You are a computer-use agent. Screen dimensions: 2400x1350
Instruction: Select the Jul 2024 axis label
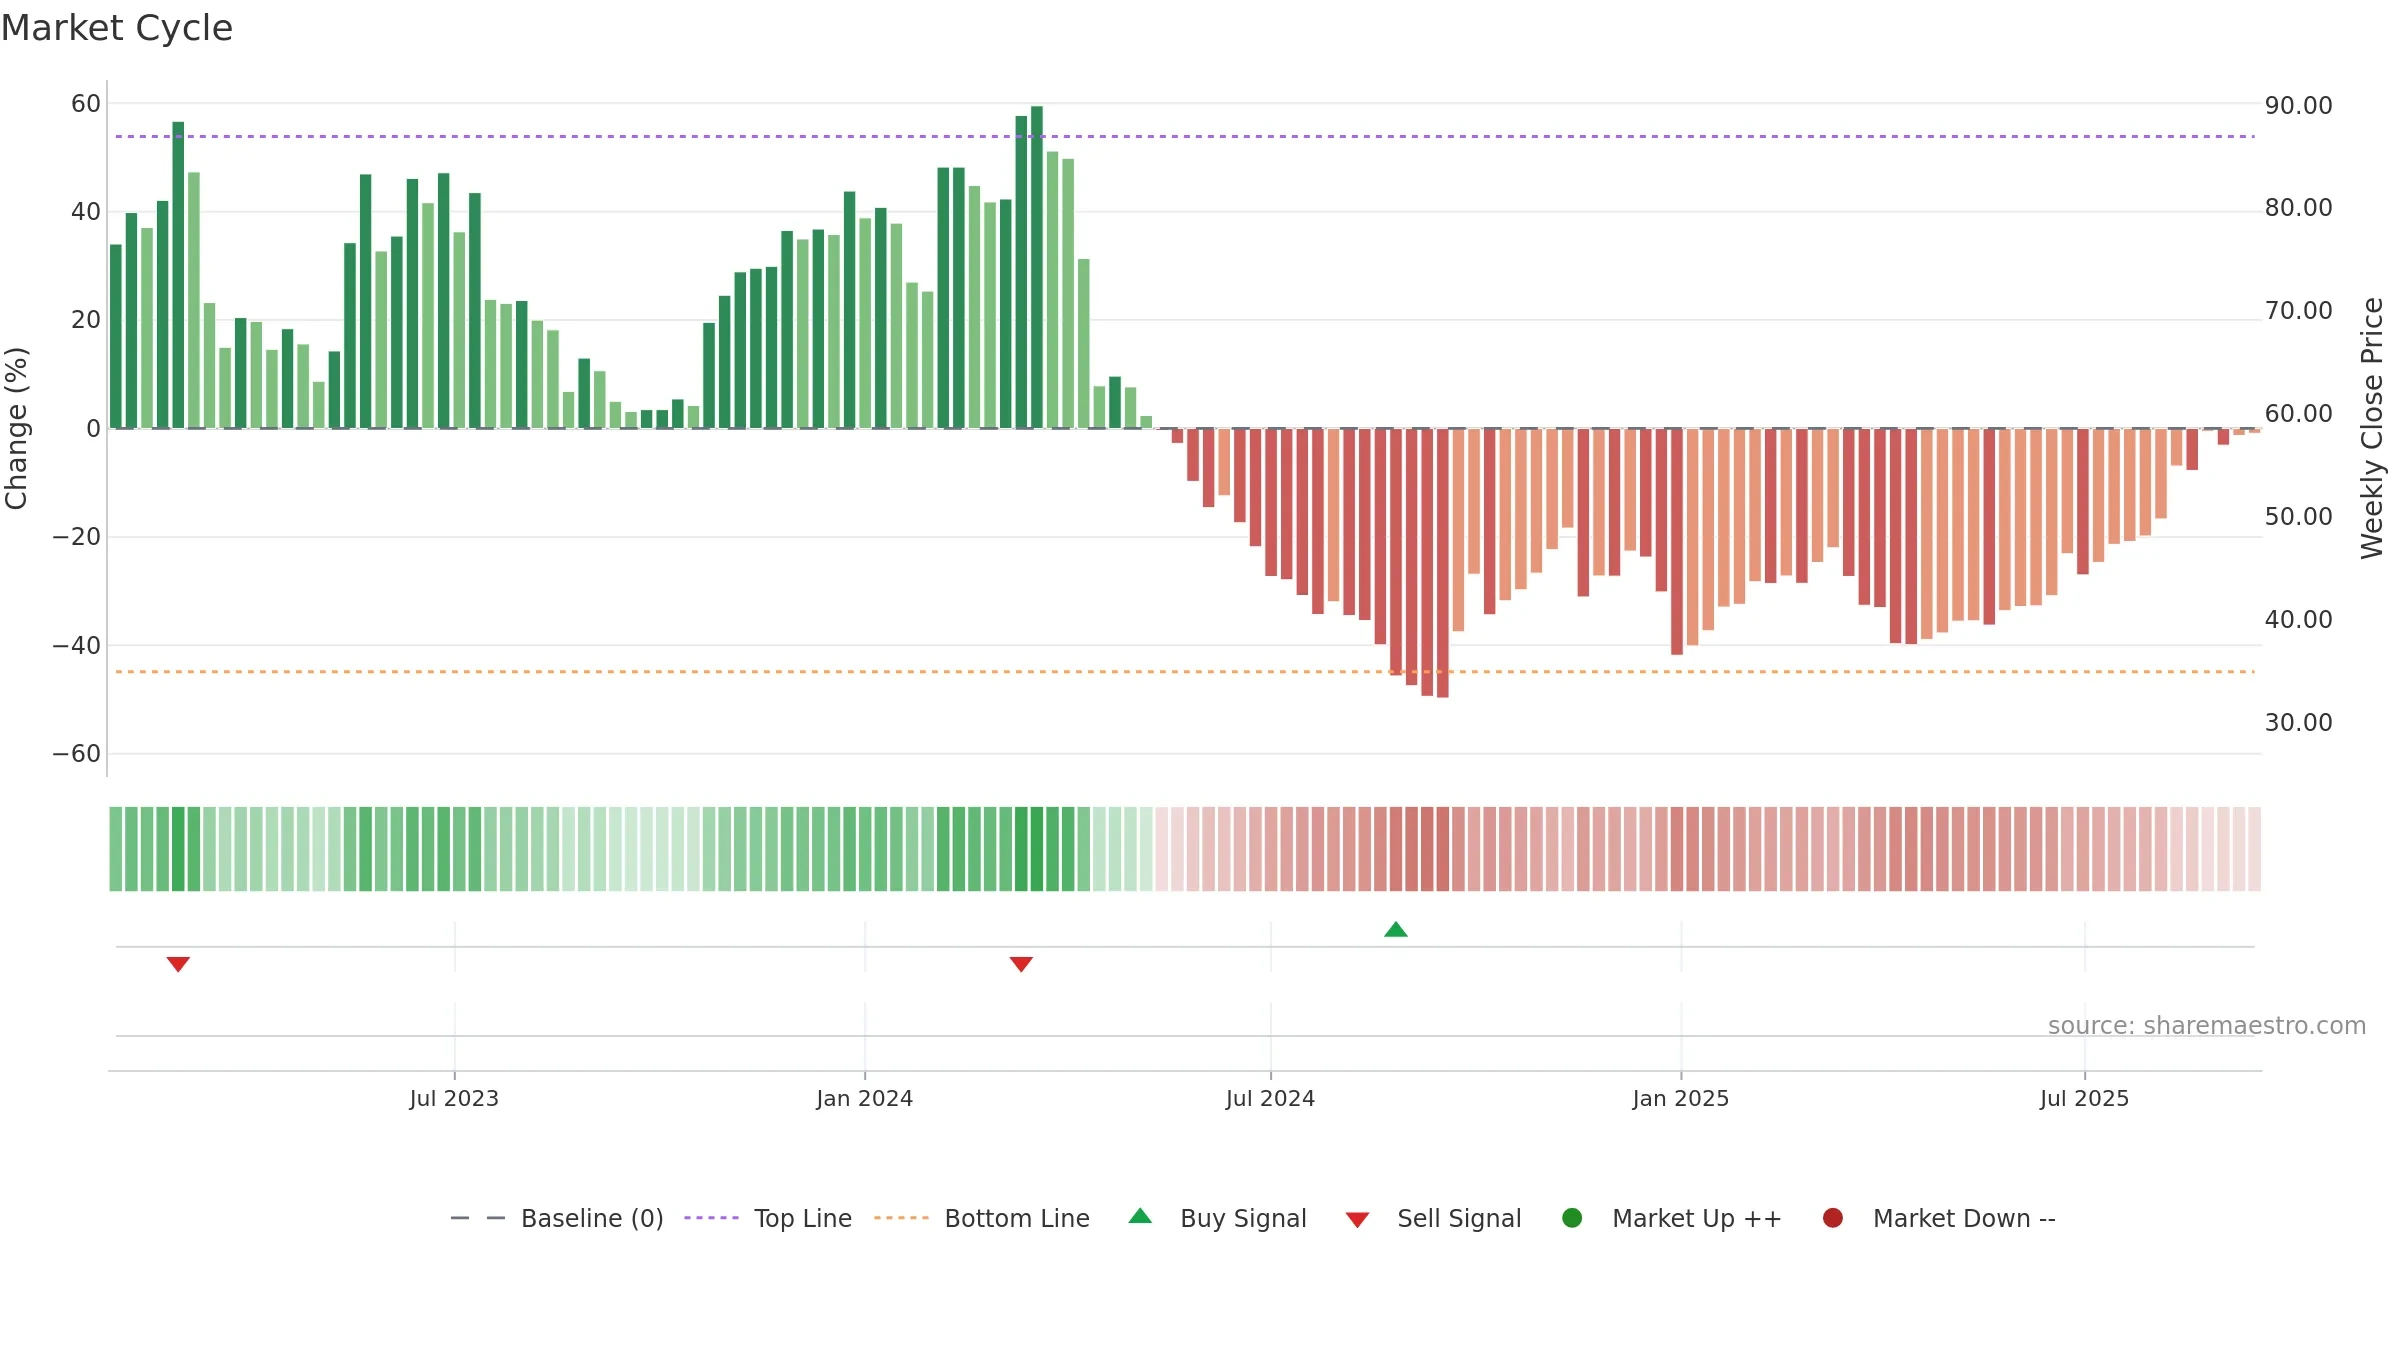[x=1271, y=1098]
